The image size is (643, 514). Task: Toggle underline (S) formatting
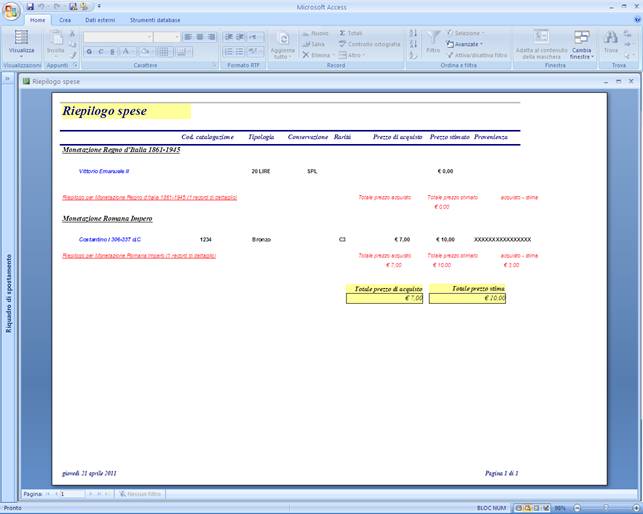[x=112, y=52]
